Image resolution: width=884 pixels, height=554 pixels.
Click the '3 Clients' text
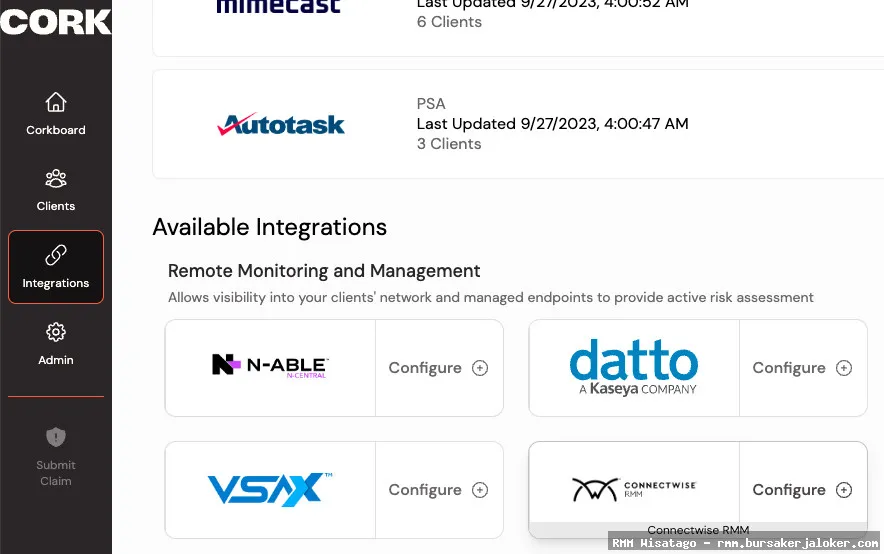click(x=449, y=144)
